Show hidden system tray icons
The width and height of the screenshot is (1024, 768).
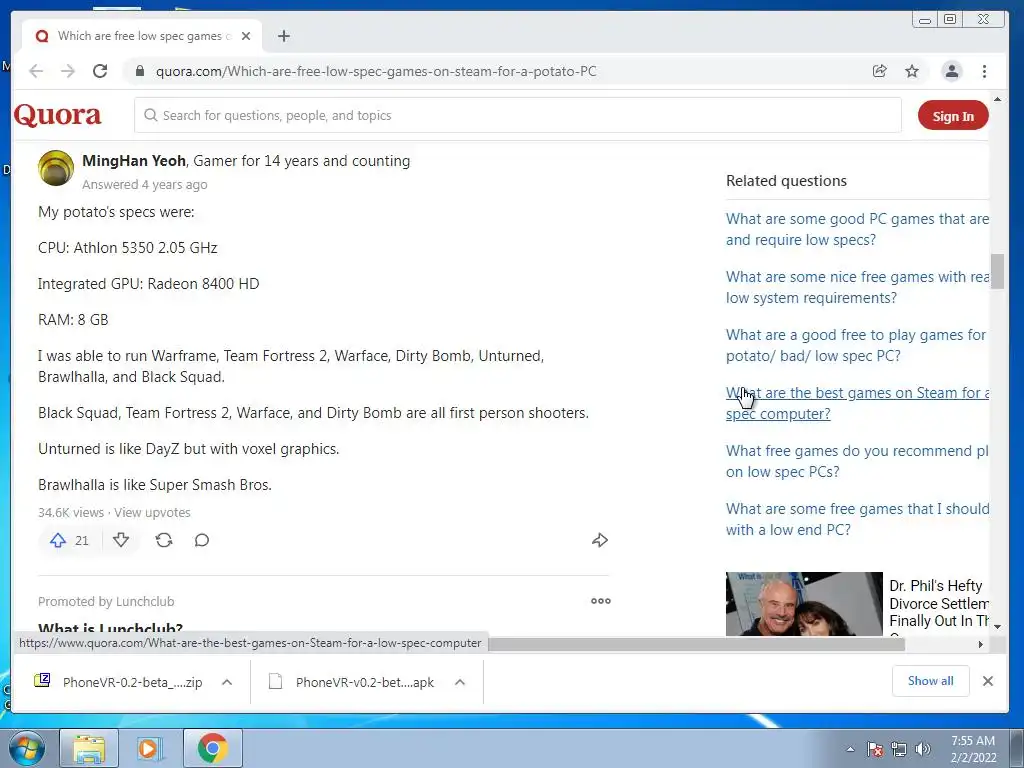850,749
